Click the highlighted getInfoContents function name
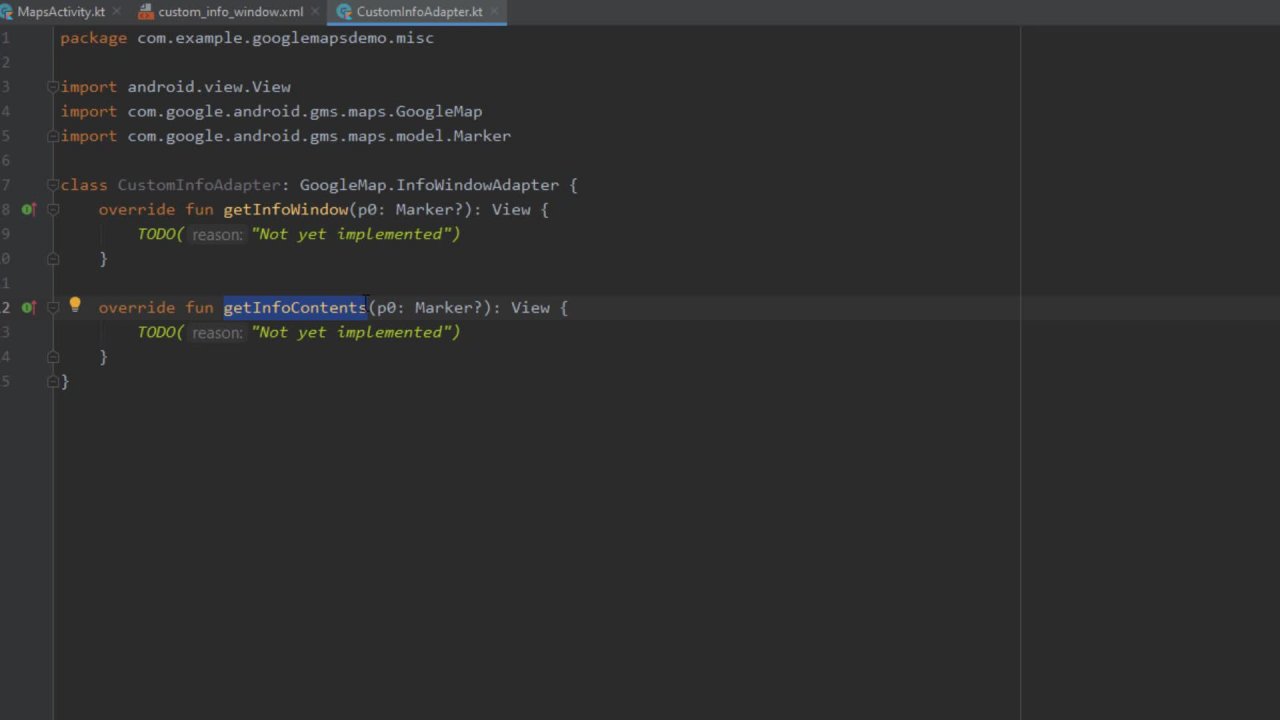 point(295,308)
